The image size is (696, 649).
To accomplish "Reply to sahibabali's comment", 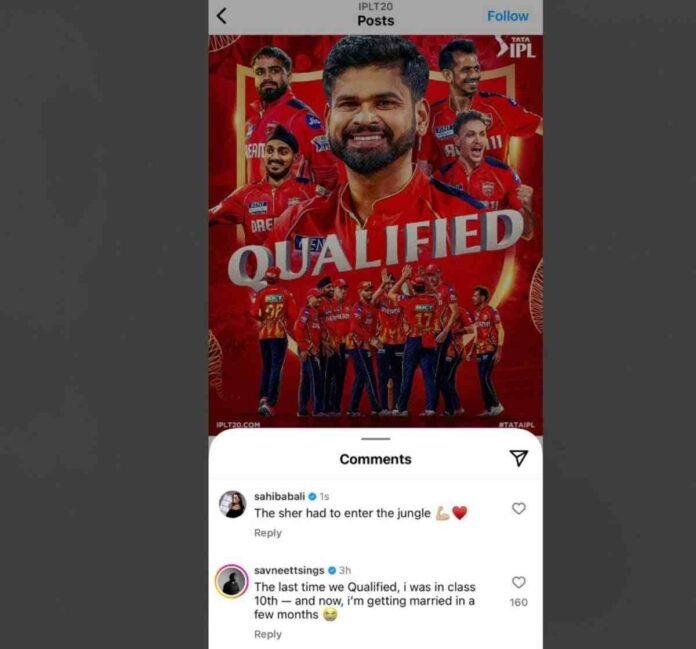I will [x=268, y=533].
